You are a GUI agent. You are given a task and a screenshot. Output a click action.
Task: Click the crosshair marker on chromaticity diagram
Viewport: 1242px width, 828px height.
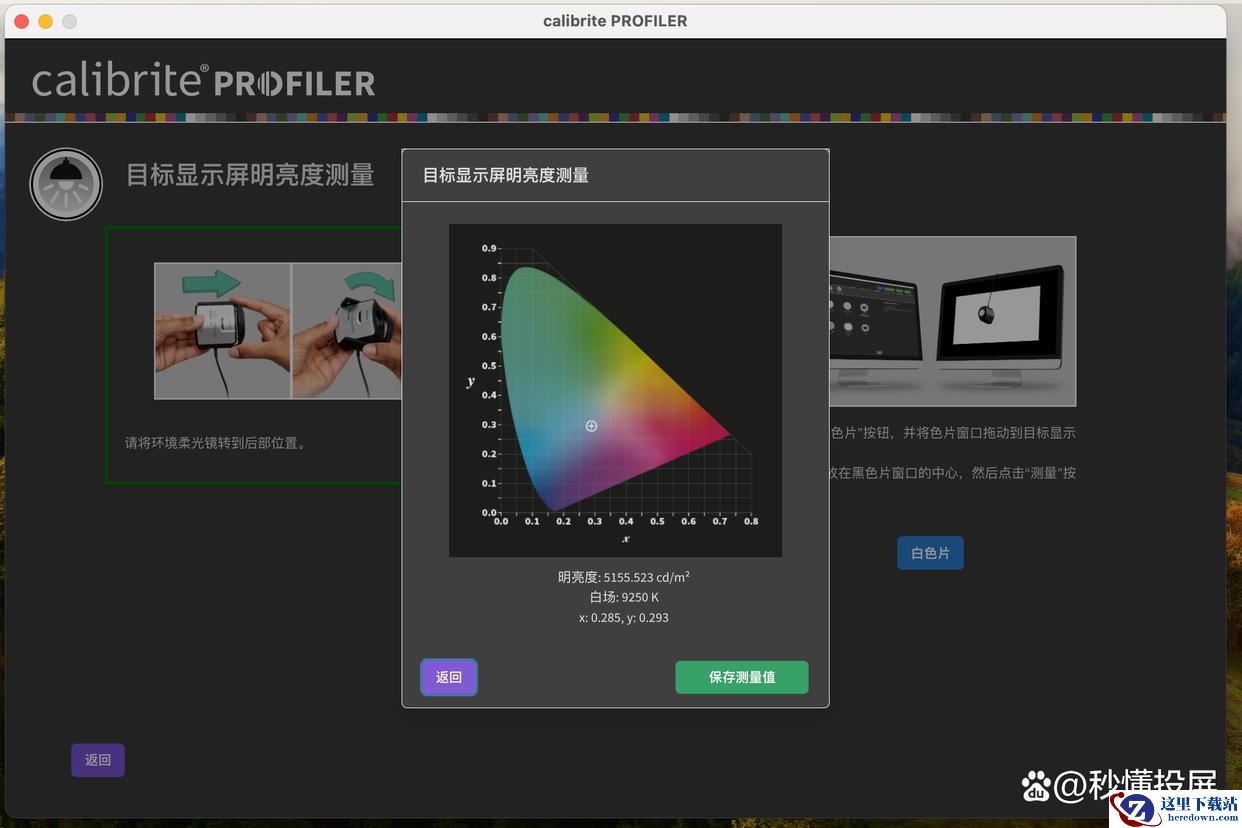tap(591, 426)
